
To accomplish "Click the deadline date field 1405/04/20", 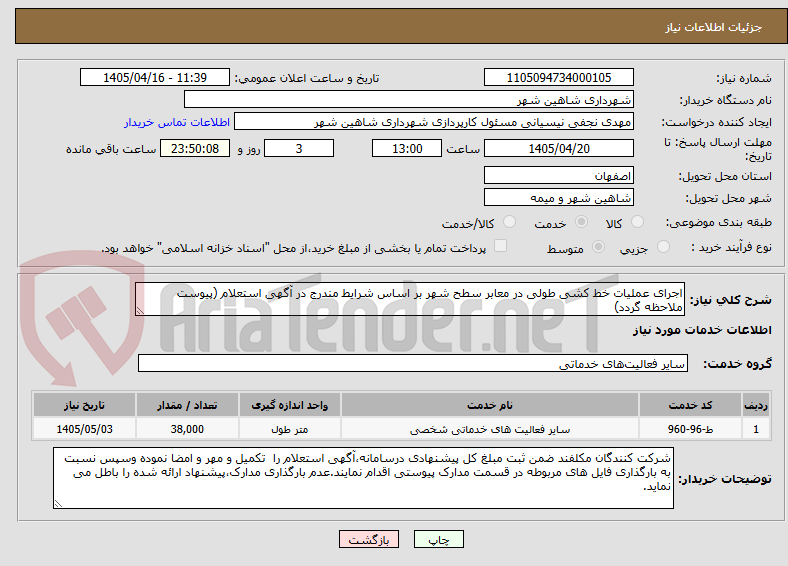I will tap(558, 149).
